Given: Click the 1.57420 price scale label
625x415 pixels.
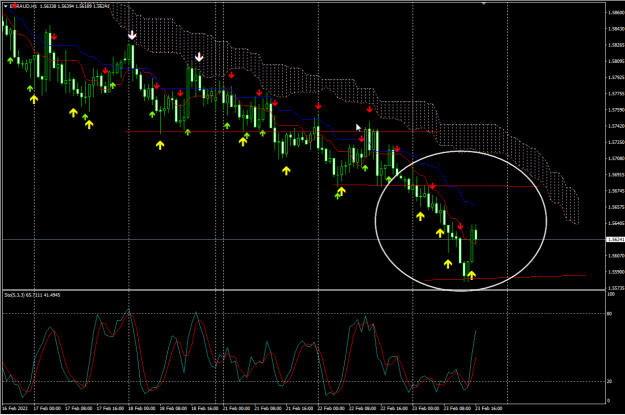Looking at the screenshot, I should pyautogui.click(x=616, y=126).
